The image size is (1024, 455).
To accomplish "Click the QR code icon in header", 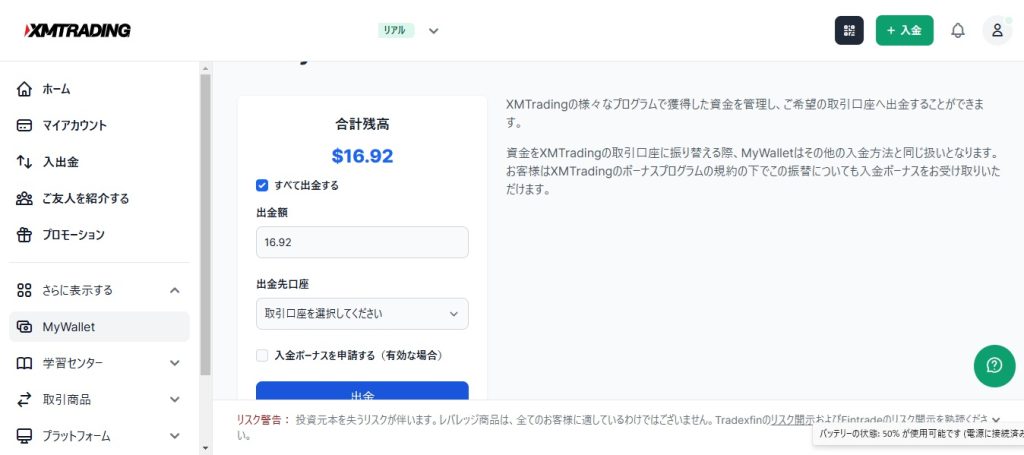I will (849, 30).
